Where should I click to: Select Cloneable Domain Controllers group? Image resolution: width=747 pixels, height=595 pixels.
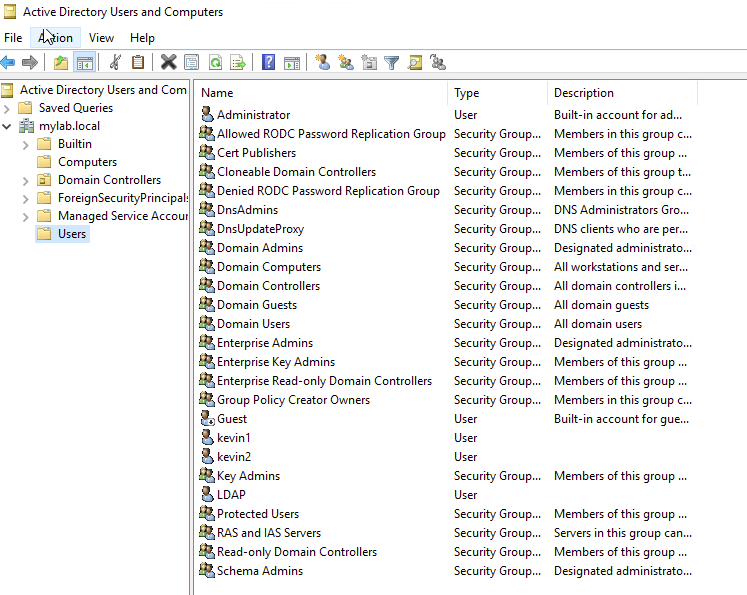coord(296,171)
